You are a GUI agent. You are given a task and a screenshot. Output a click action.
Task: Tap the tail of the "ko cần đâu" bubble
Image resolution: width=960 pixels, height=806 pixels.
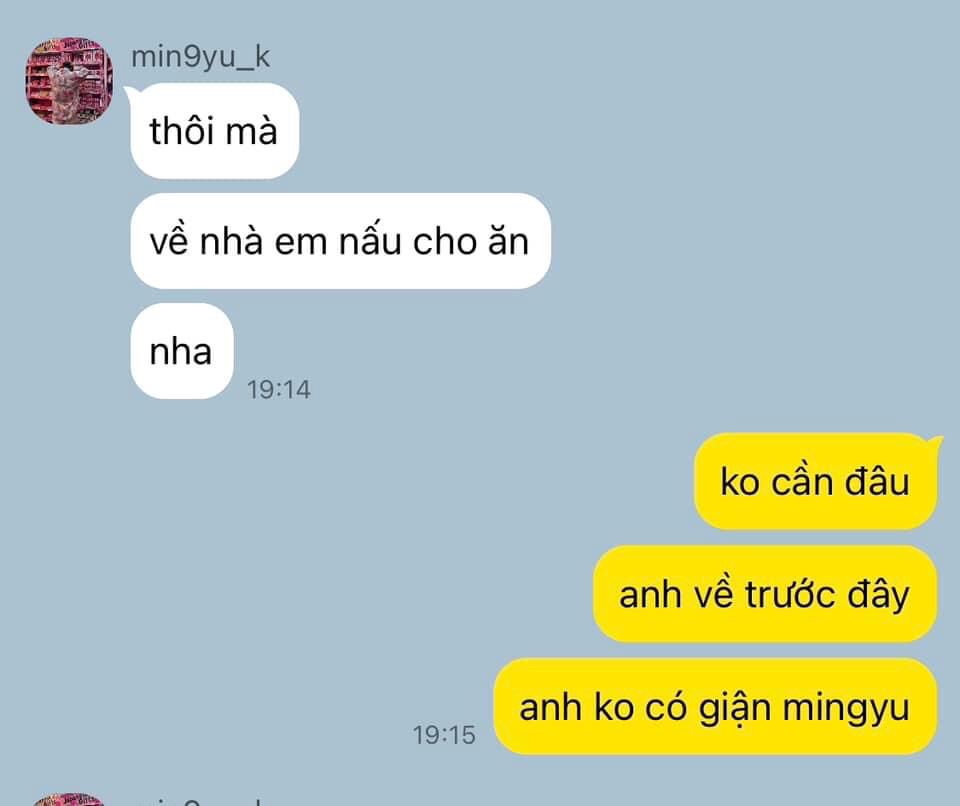[x=932, y=442]
